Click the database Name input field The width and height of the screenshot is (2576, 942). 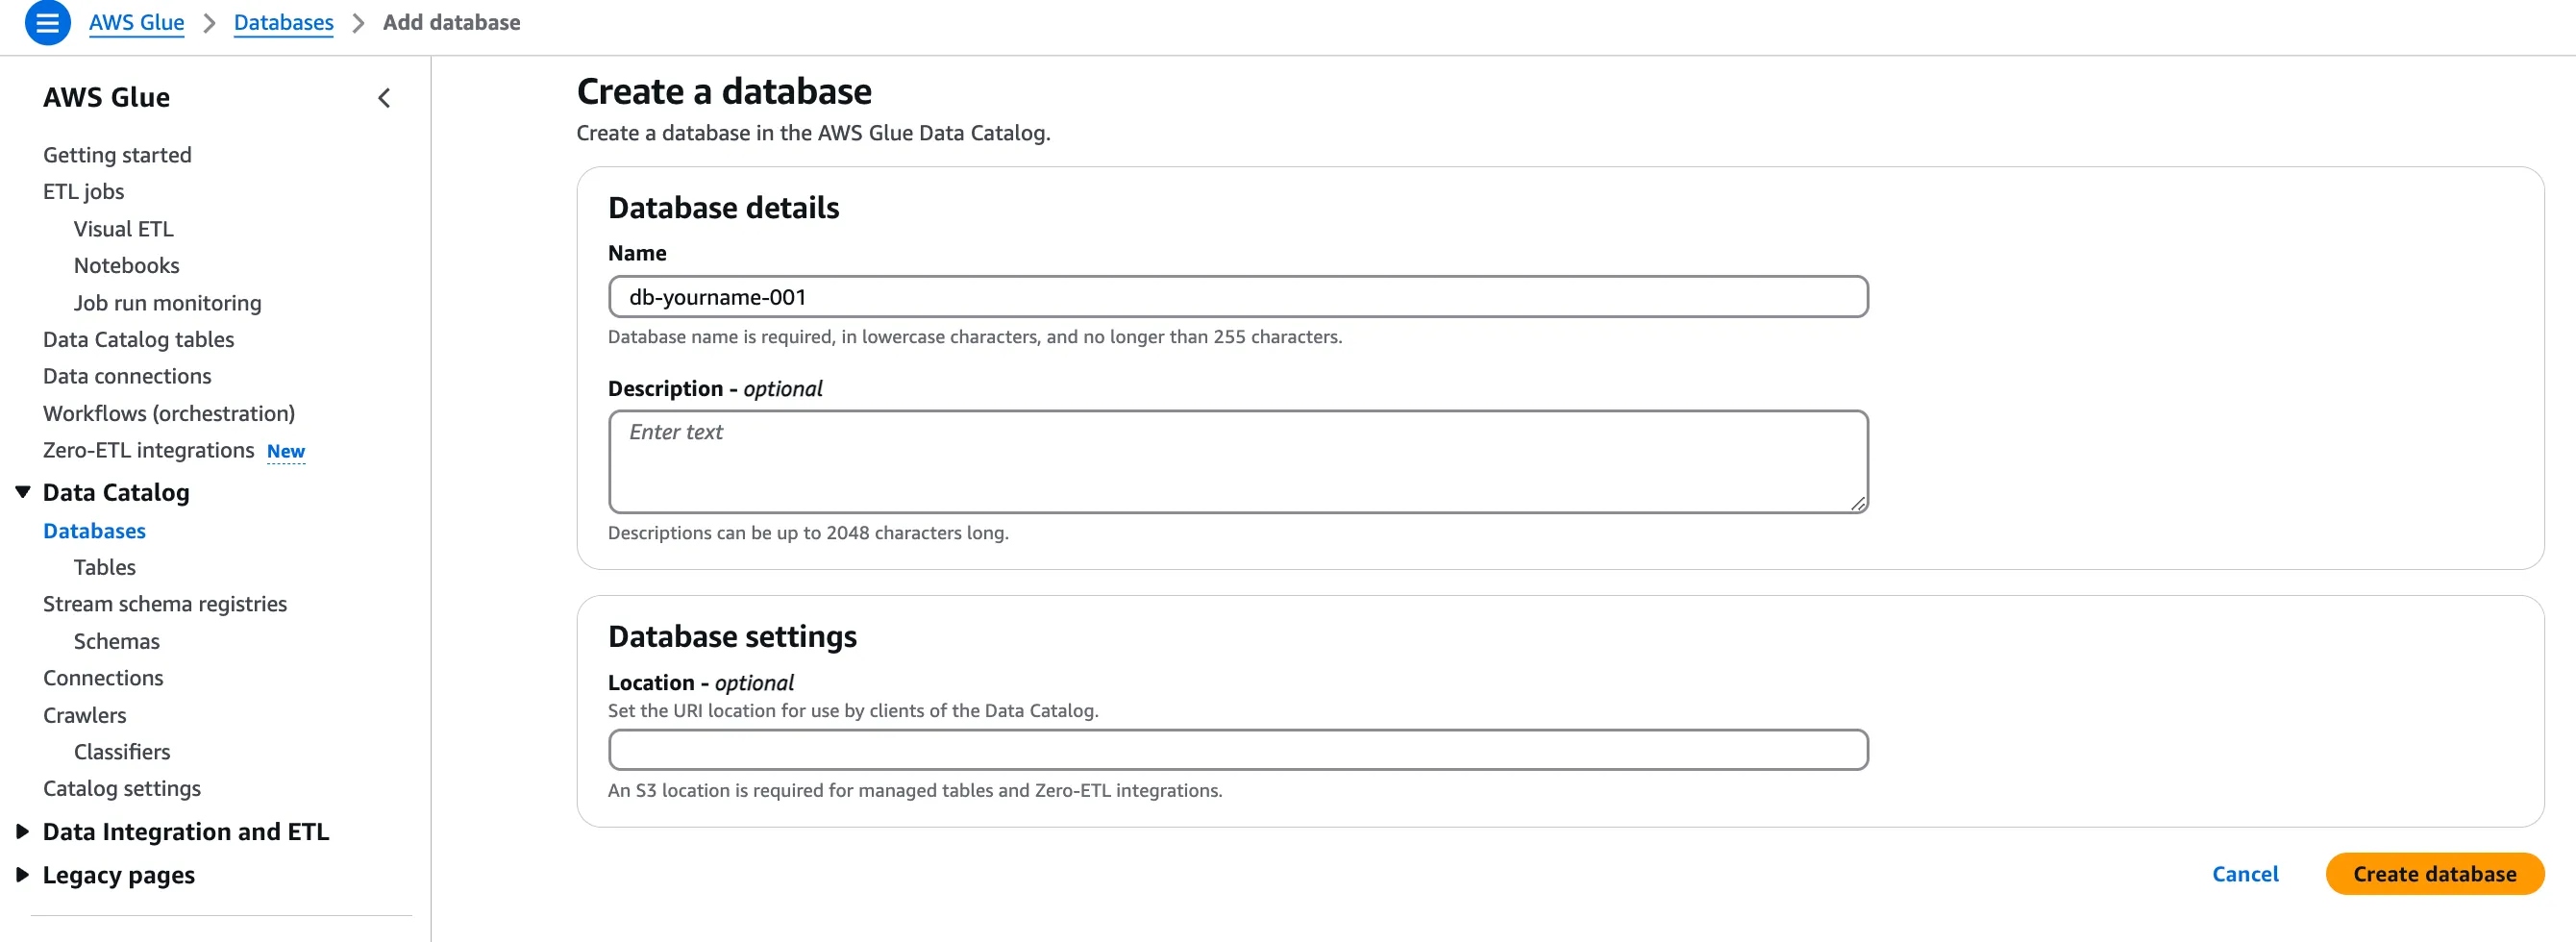click(x=1237, y=297)
